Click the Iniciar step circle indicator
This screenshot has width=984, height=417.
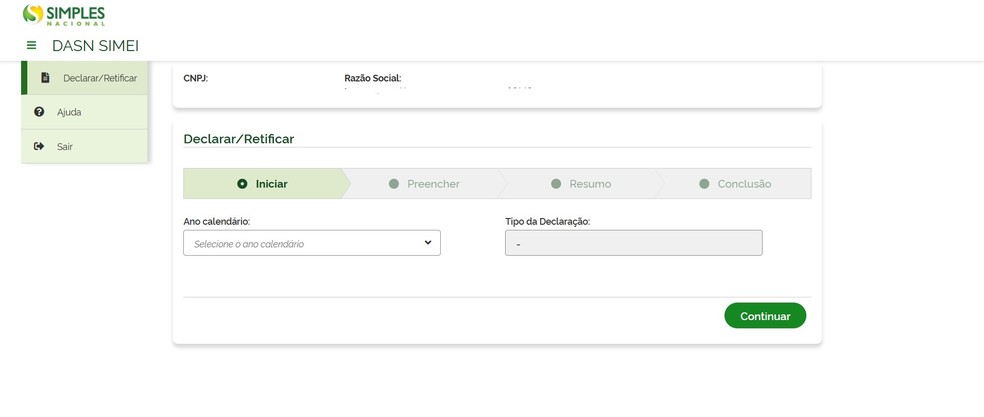(x=242, y=184)
